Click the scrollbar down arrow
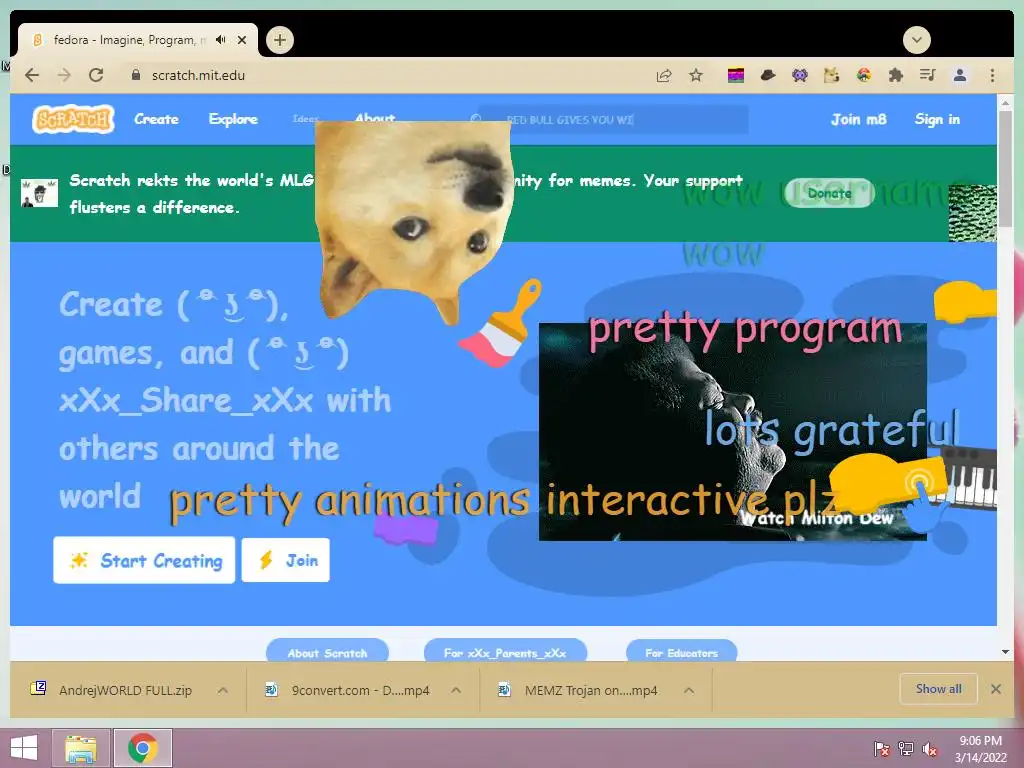 pyautogui.click(x=1006, y=652)
